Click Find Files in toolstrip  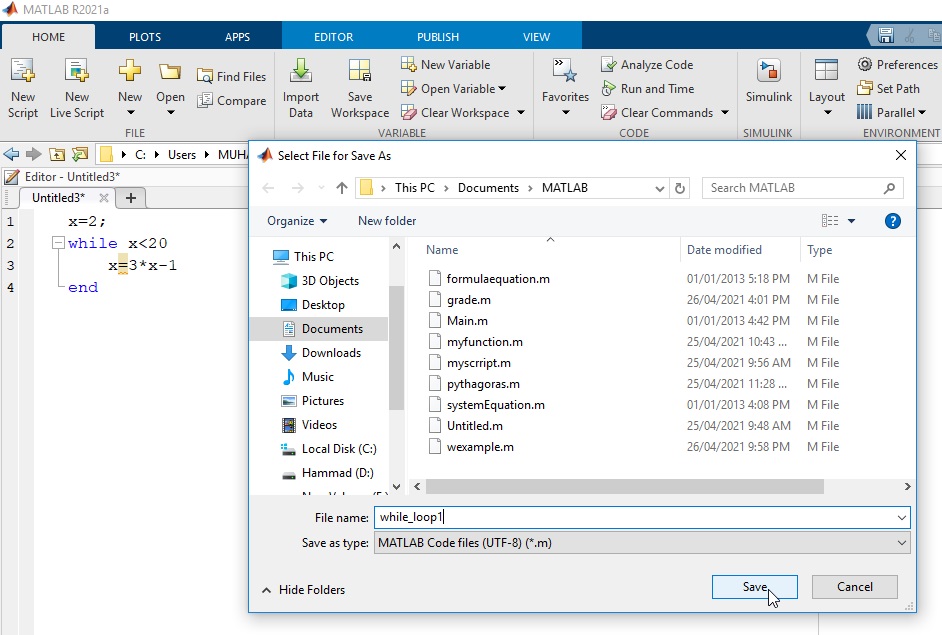231,76
